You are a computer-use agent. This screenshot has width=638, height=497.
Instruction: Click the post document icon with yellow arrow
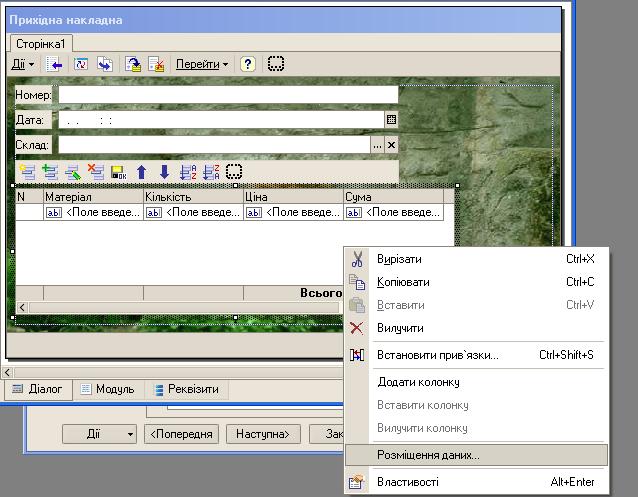coord(133,64)
